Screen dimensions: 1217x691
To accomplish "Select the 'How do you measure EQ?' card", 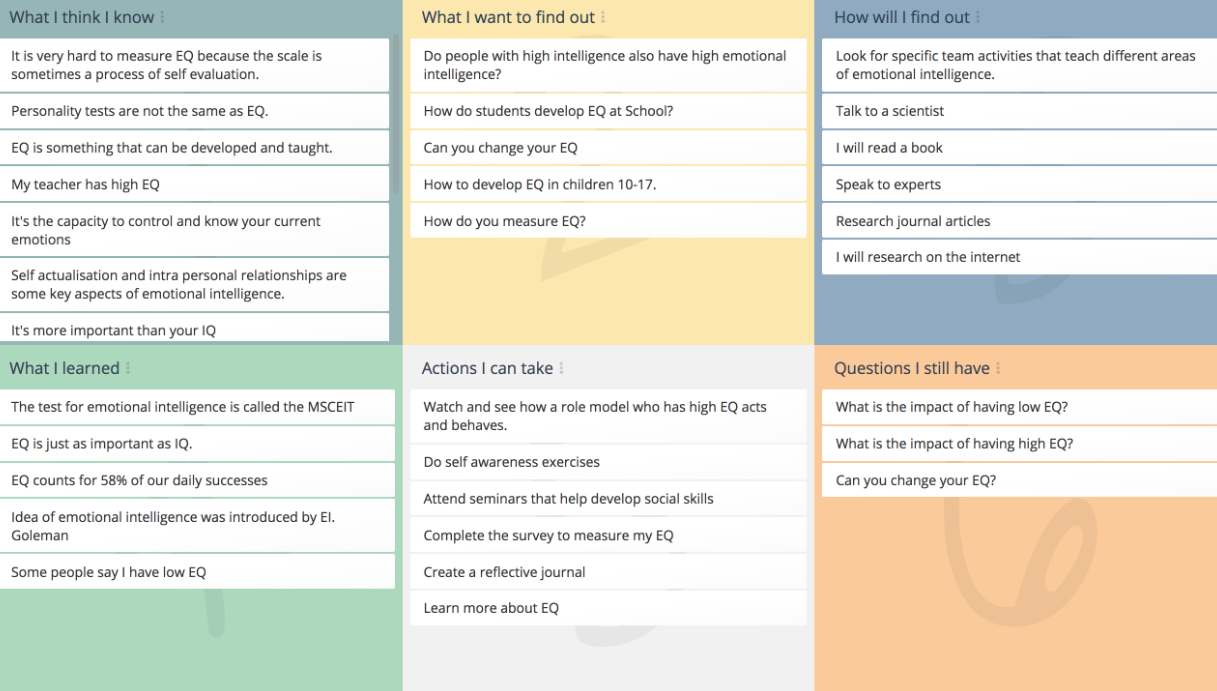I will click(x=607, y=221).
